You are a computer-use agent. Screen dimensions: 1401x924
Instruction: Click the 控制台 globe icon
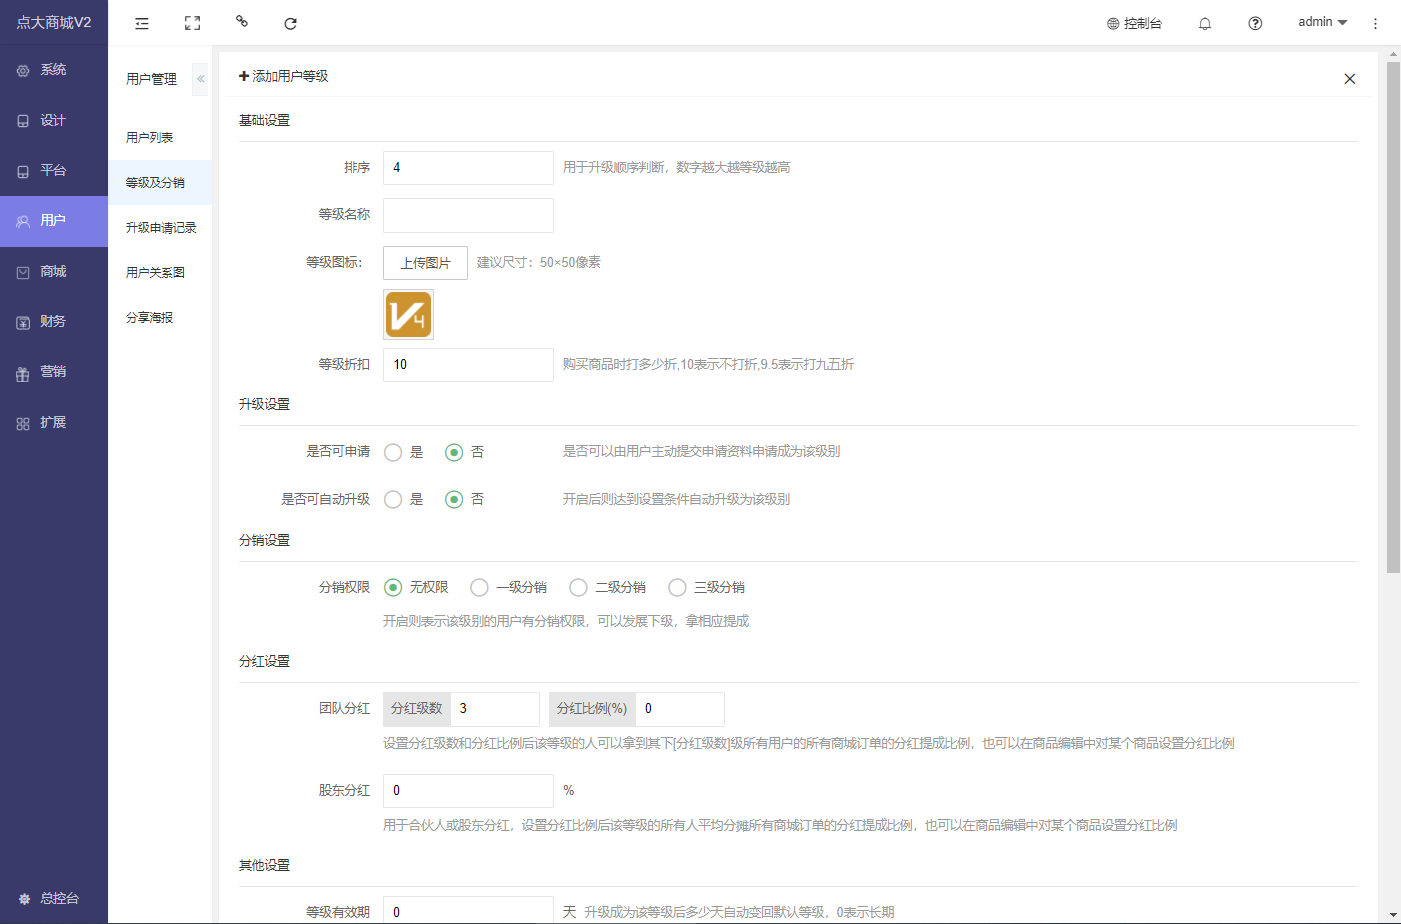pyautogui.click(x=1113, y=23)
